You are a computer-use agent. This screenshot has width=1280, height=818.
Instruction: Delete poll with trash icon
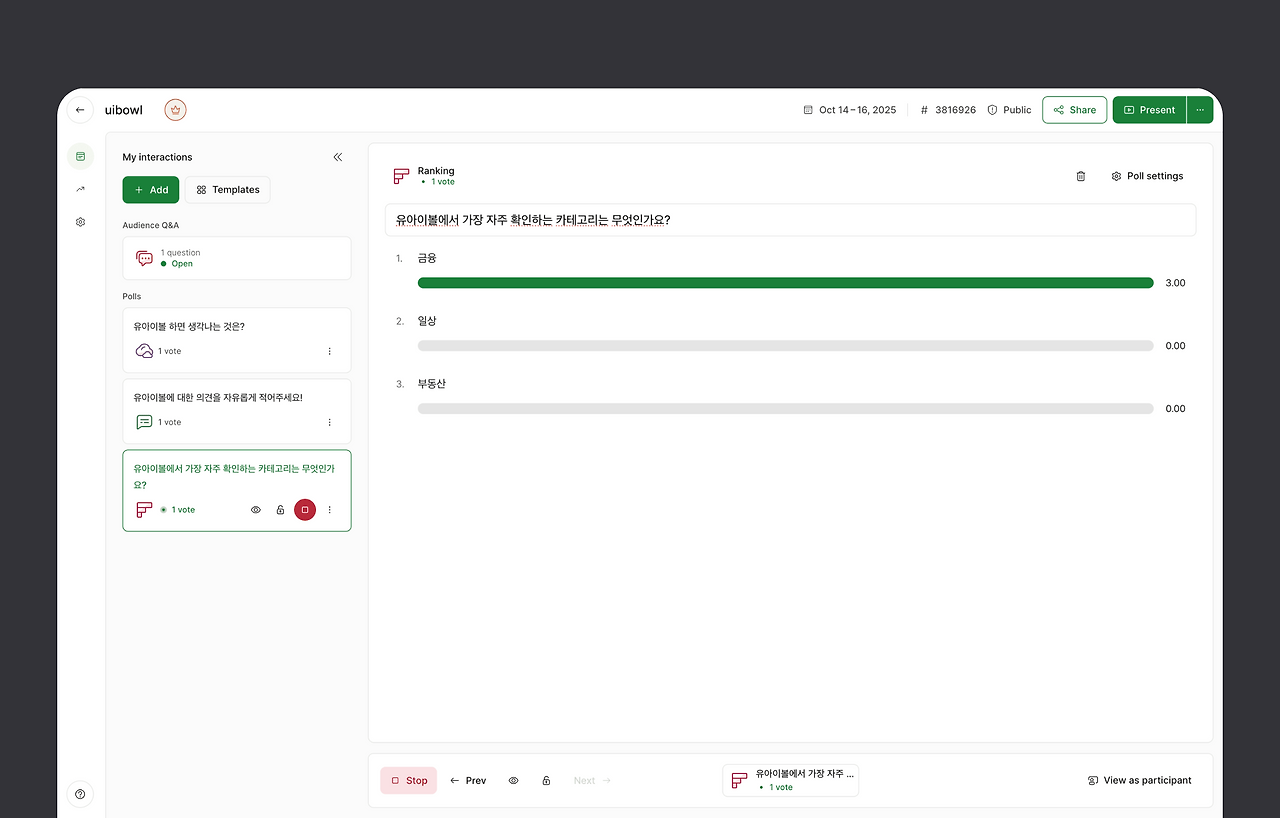1081,176
